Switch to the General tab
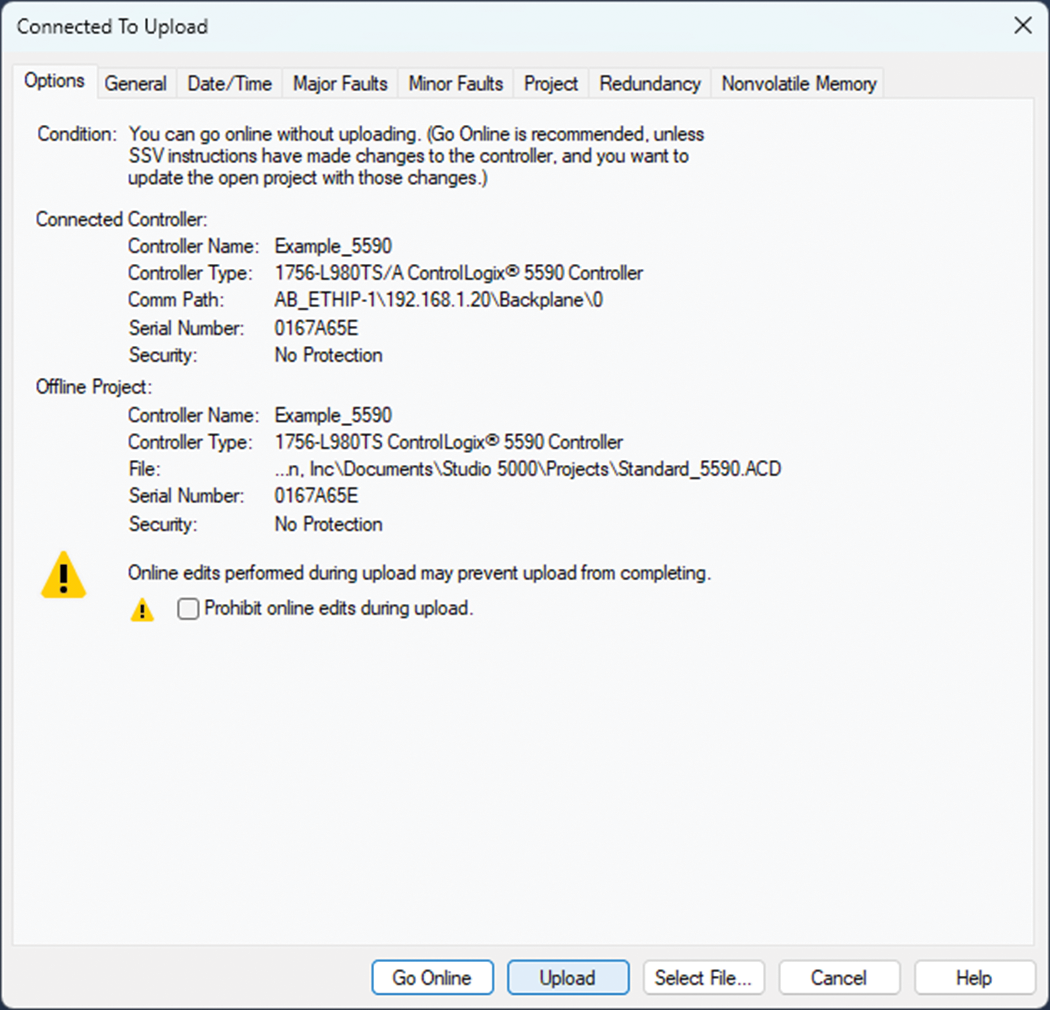This screenshot has width=1050, height=1010. pyautogui.click(x=136, y=84)
